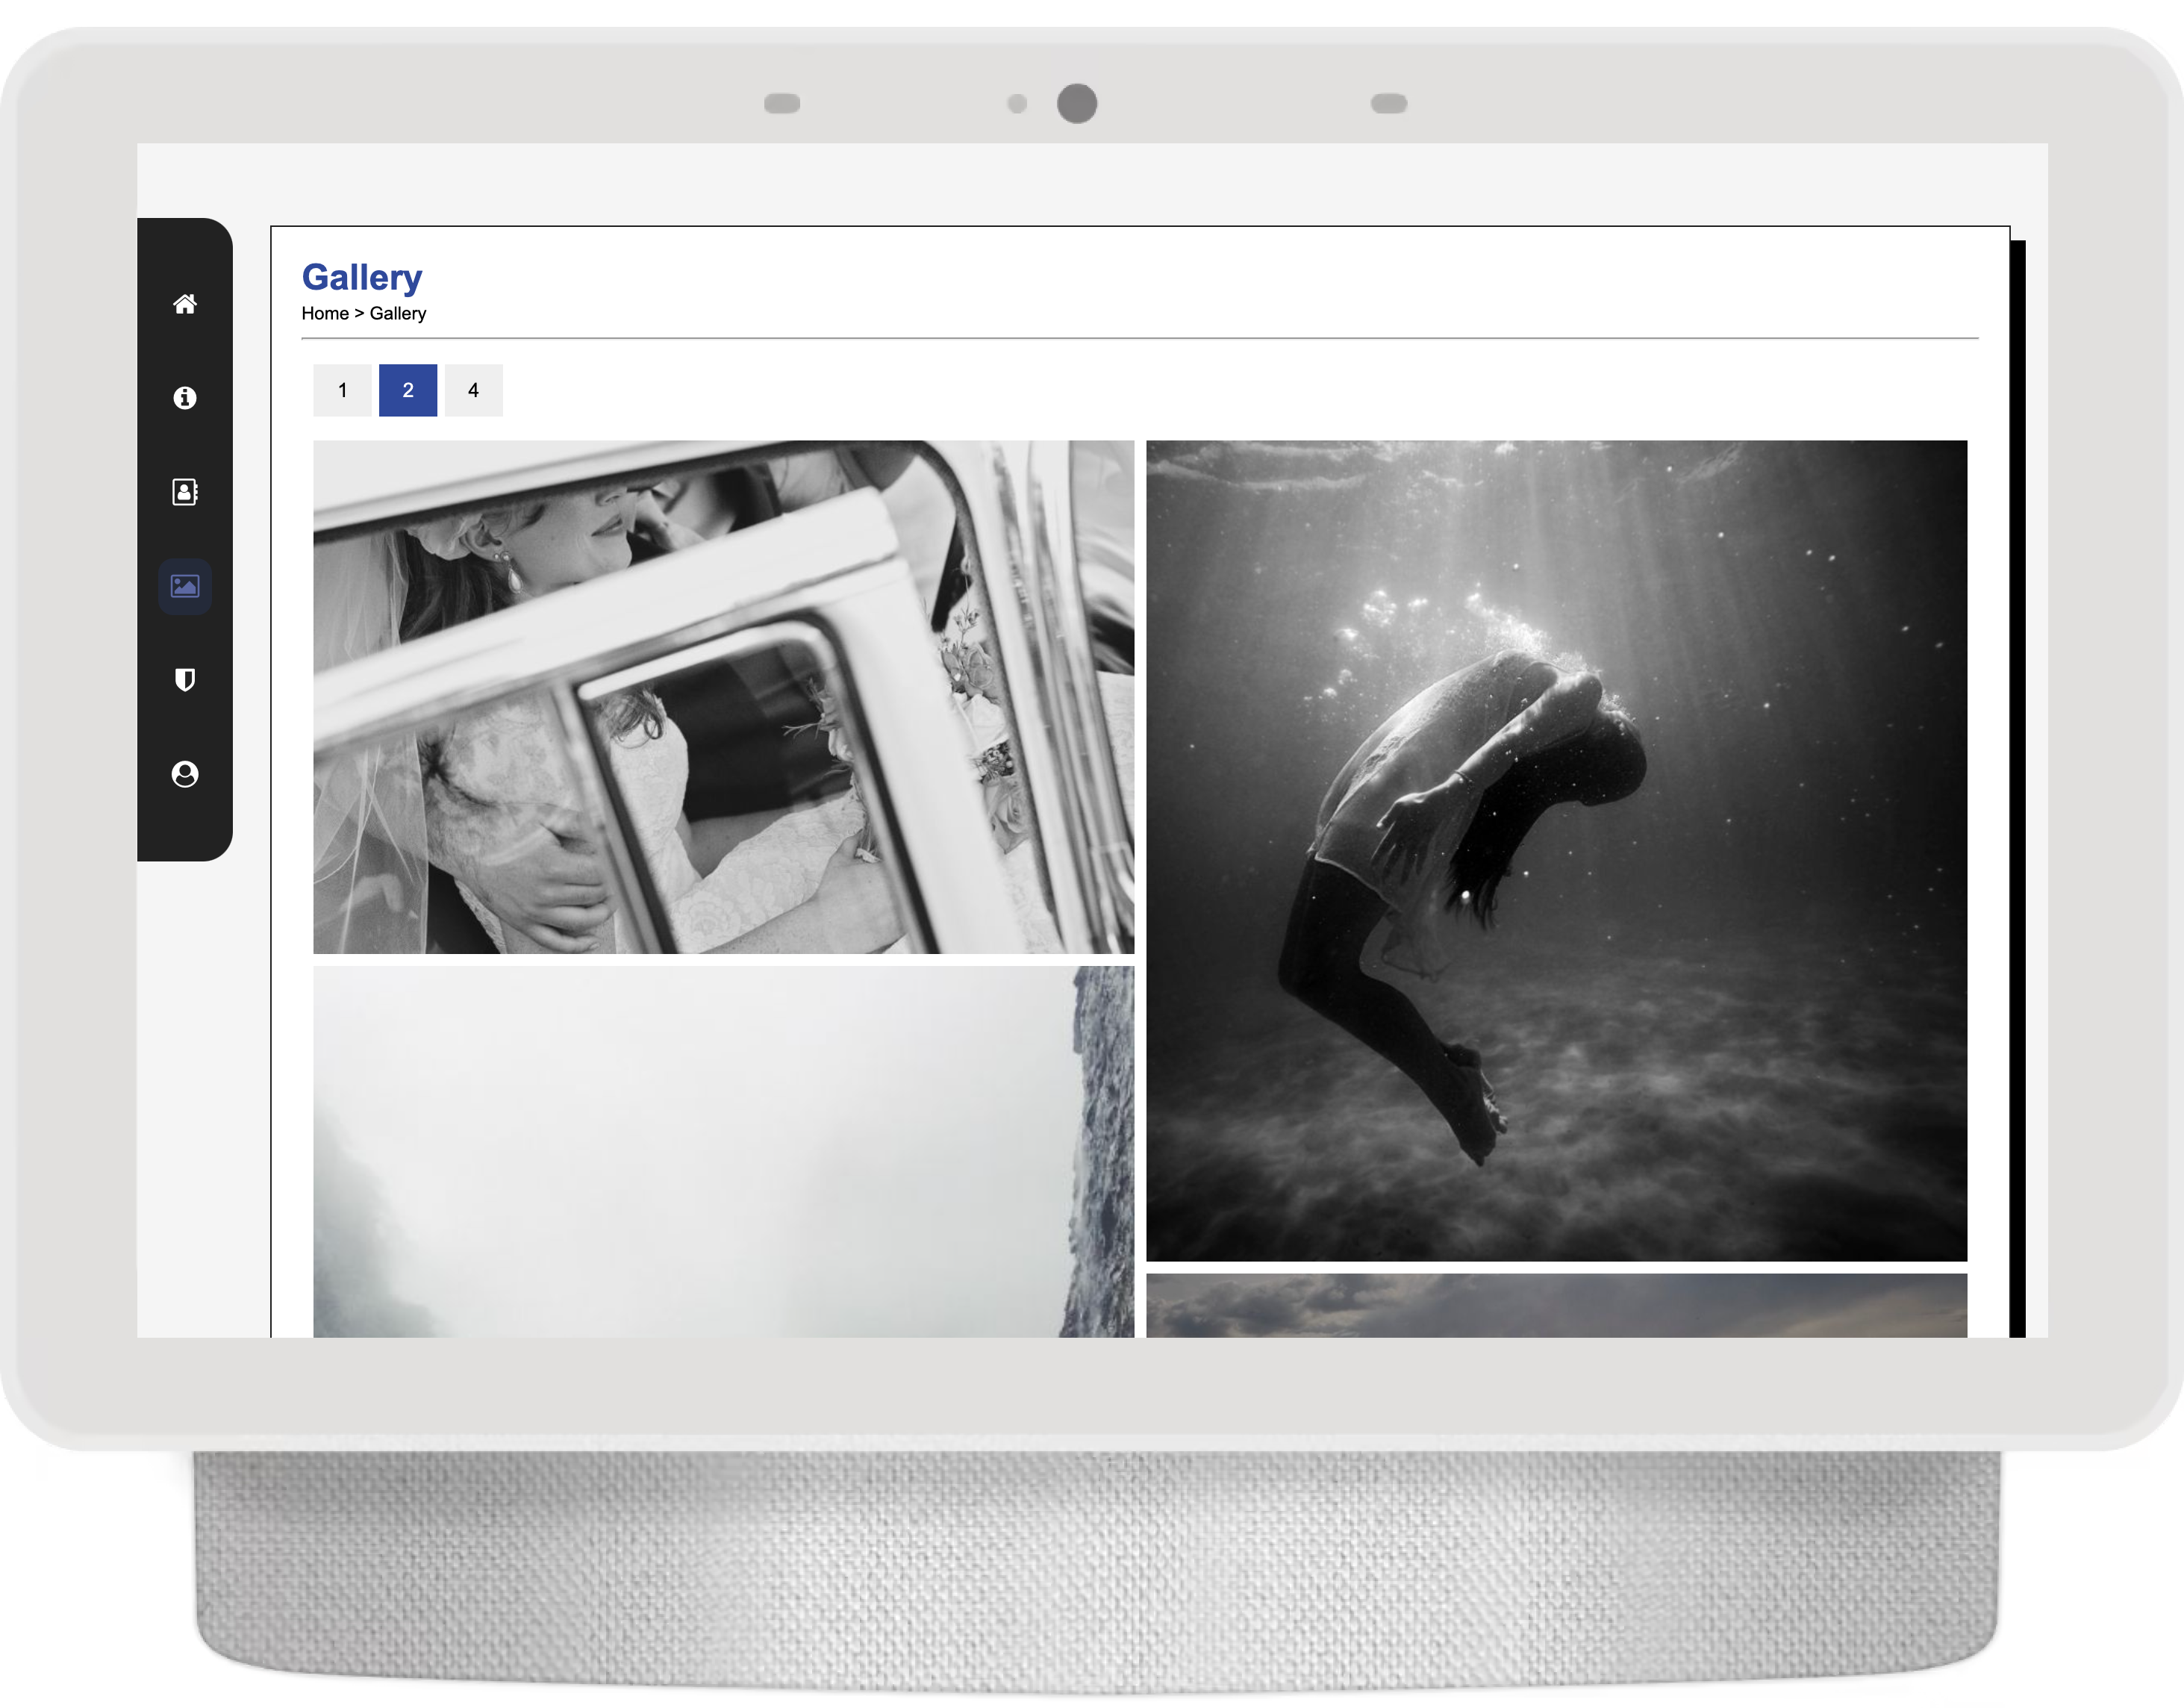
Task: Click the Gallery breadcrumb link
Action: (x=398, y=313)
